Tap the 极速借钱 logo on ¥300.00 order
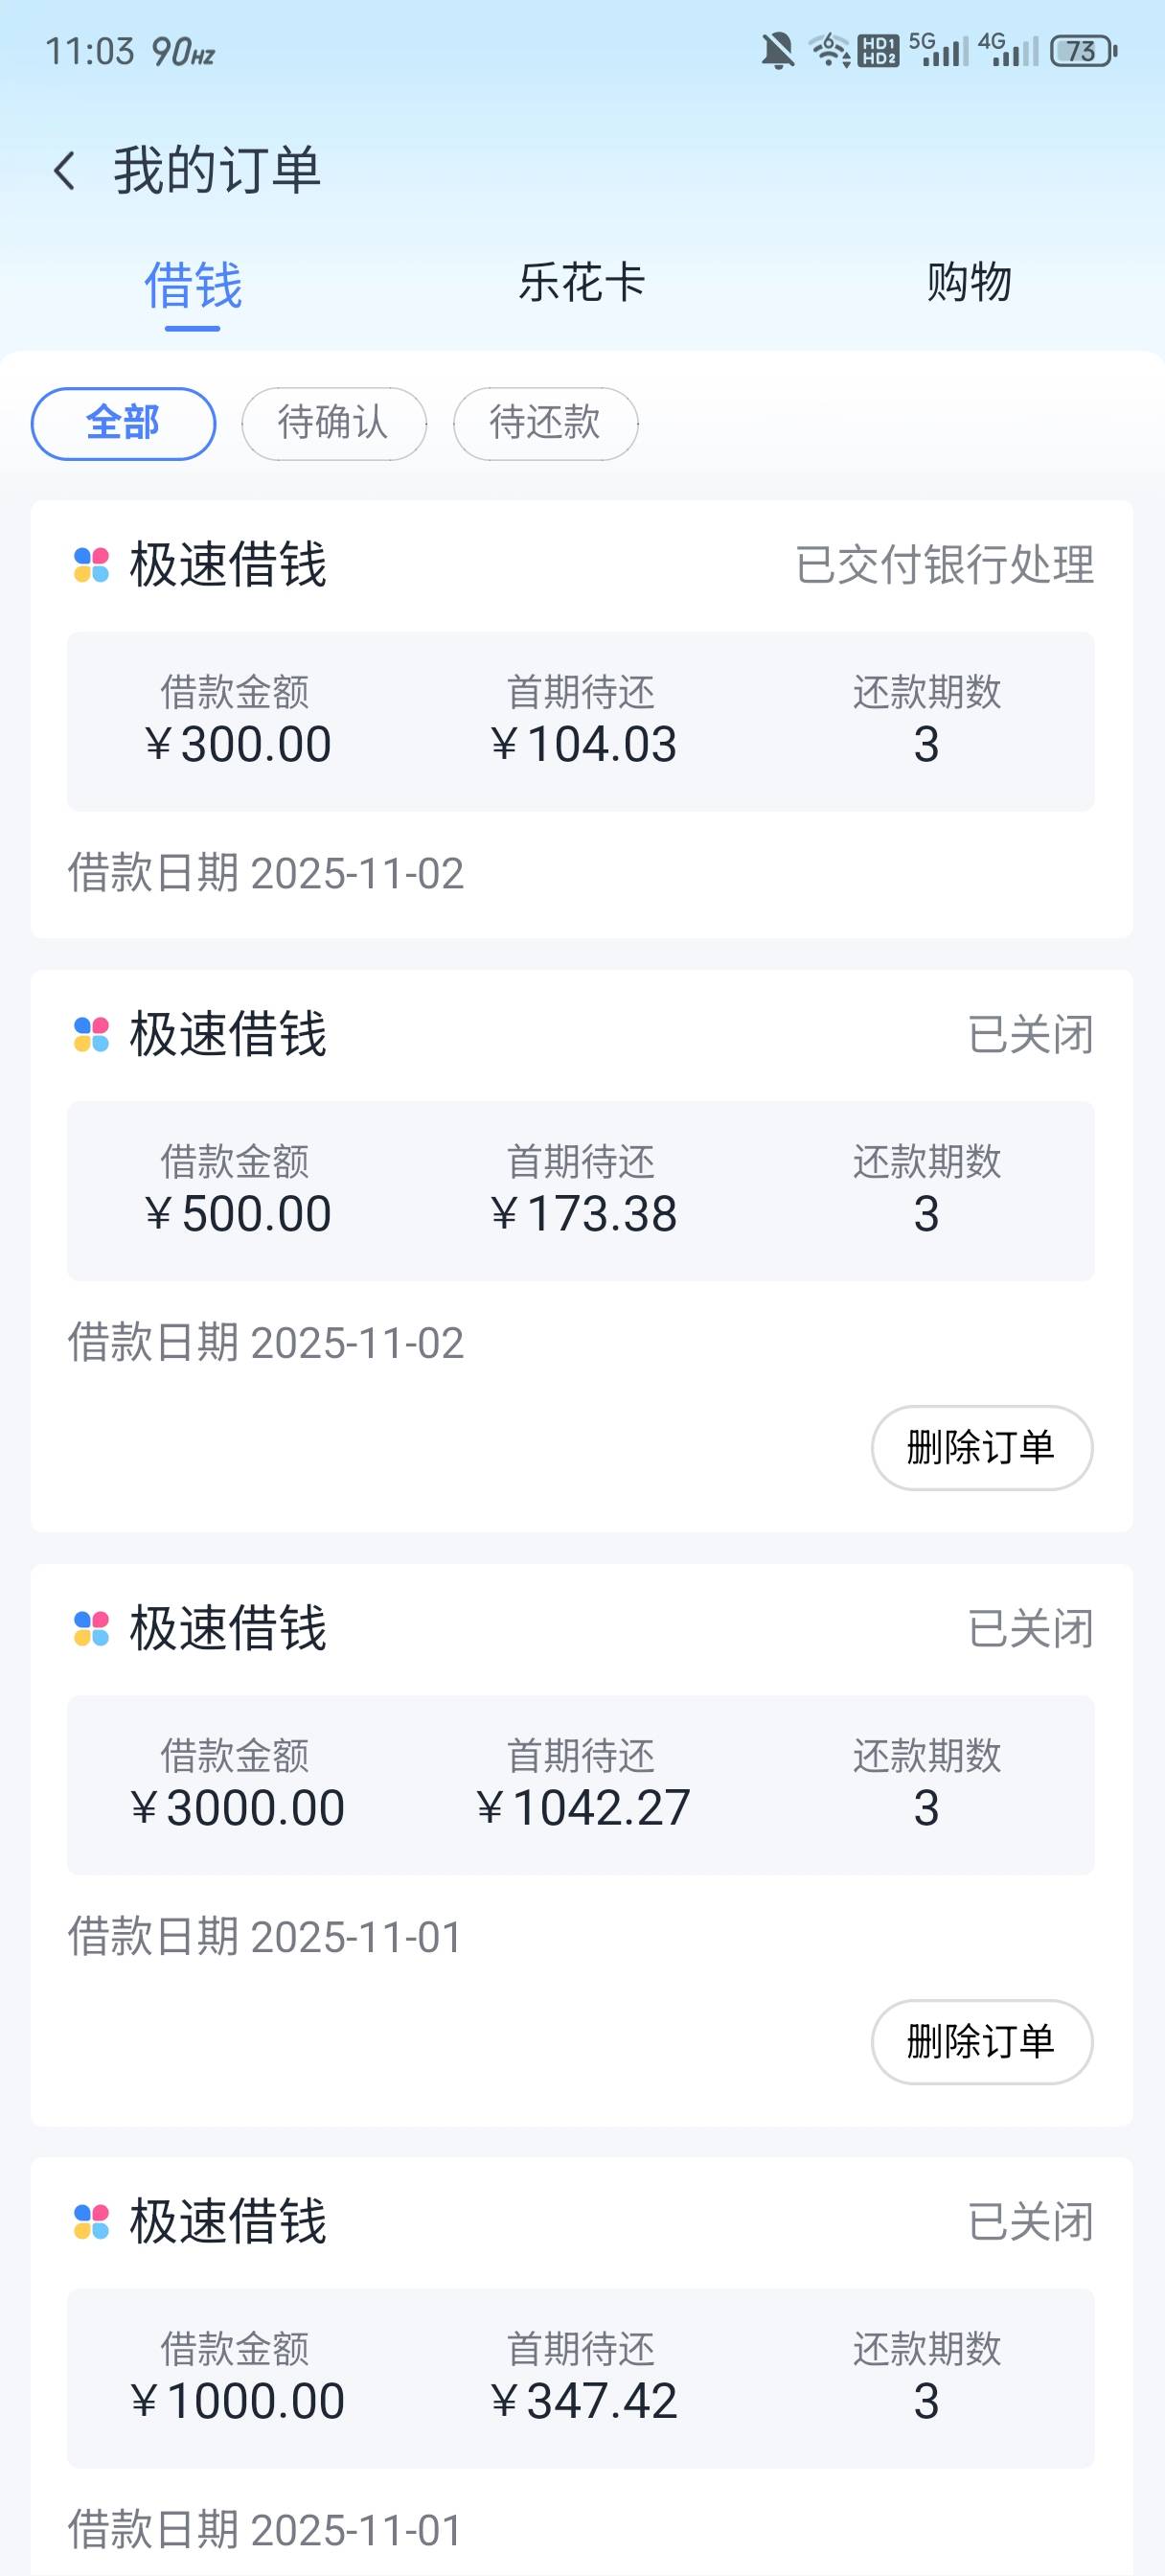 coord(91,565)
